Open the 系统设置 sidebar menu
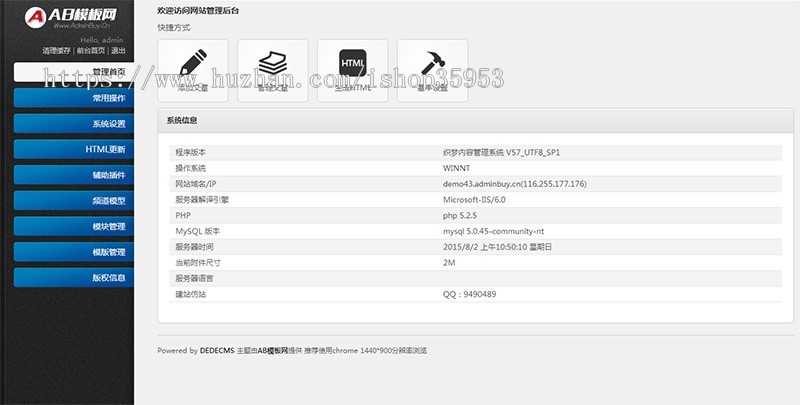 pos(74,123)
